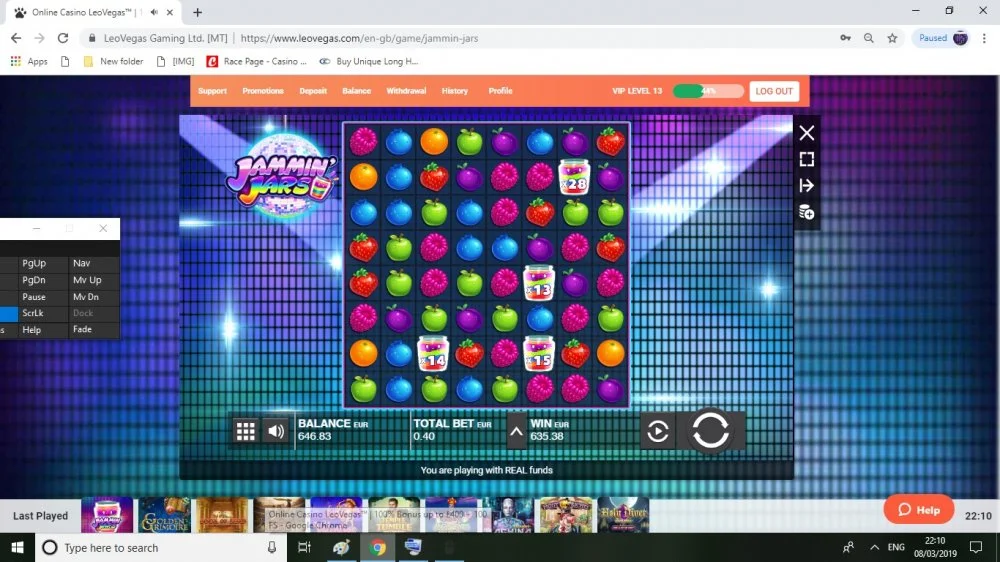The height and width of the screenshot is (562, 1000).
Task: Click PgUp in the on-screen keyboard window
Action: tap(34, 263)
